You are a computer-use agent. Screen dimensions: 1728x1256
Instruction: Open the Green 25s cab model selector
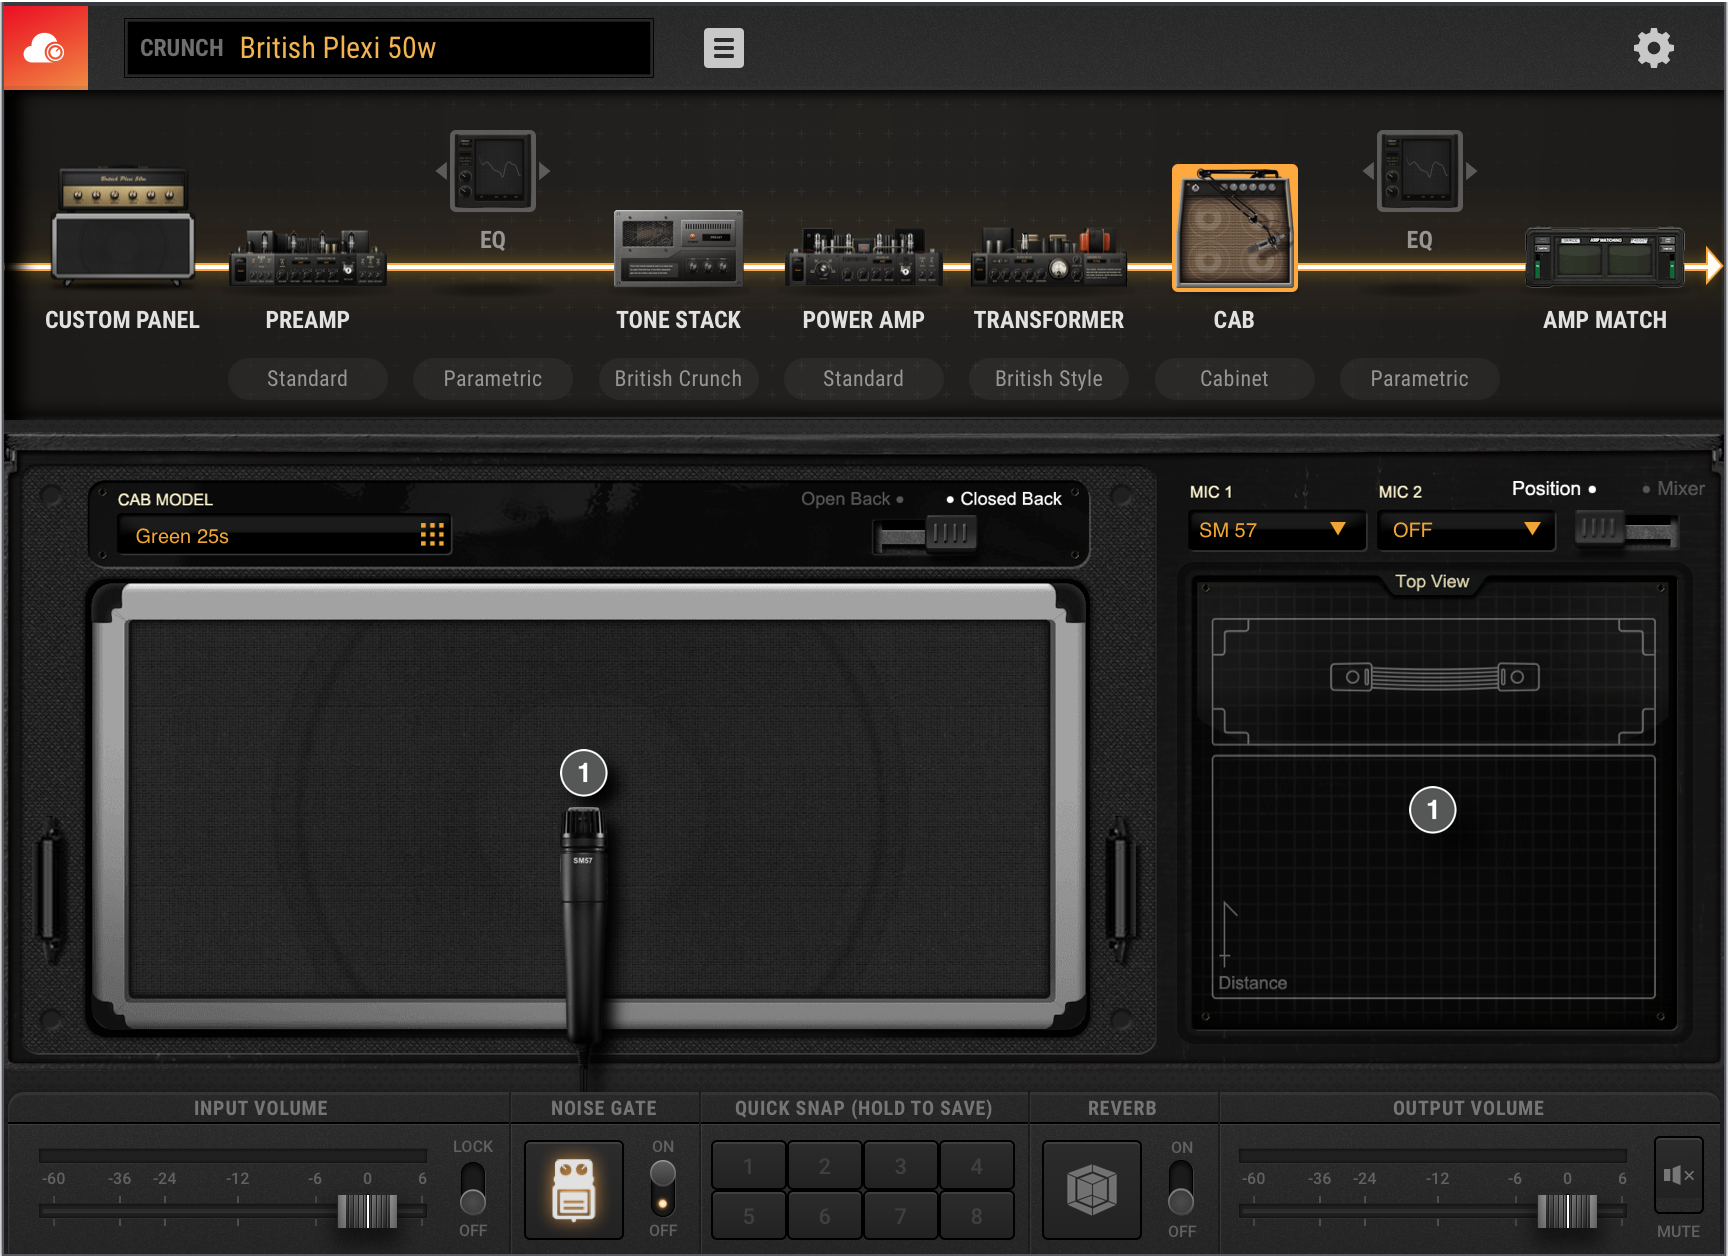[x=284, y=535]
